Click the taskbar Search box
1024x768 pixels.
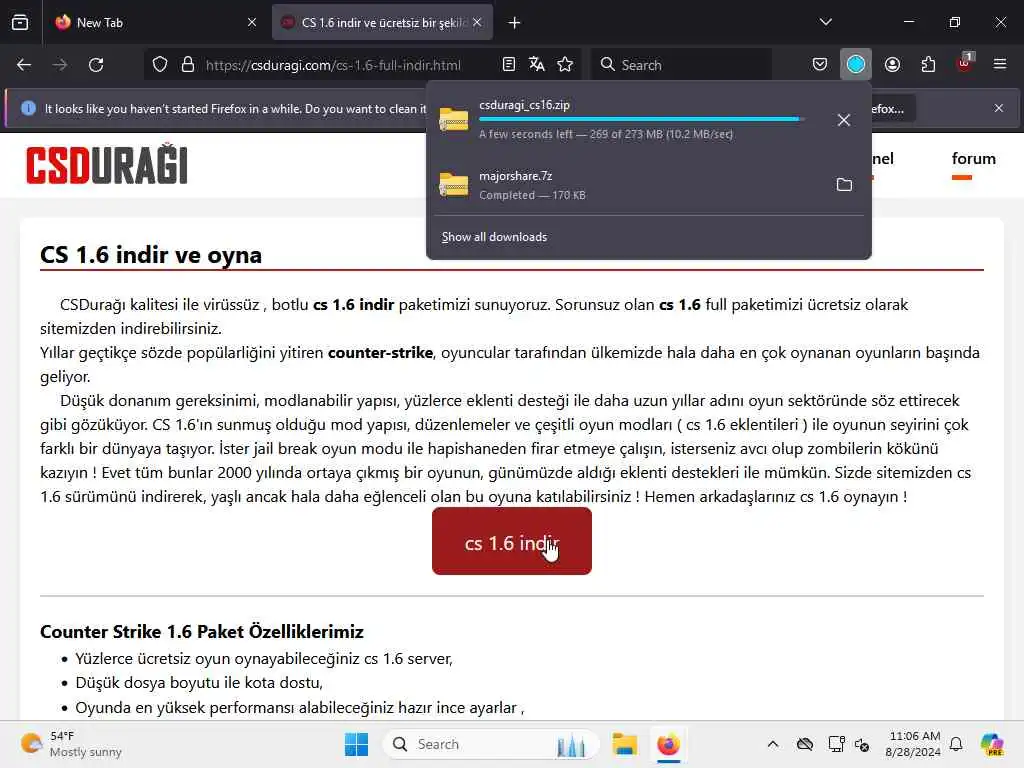pyautogui.click(x=491, y=744)
